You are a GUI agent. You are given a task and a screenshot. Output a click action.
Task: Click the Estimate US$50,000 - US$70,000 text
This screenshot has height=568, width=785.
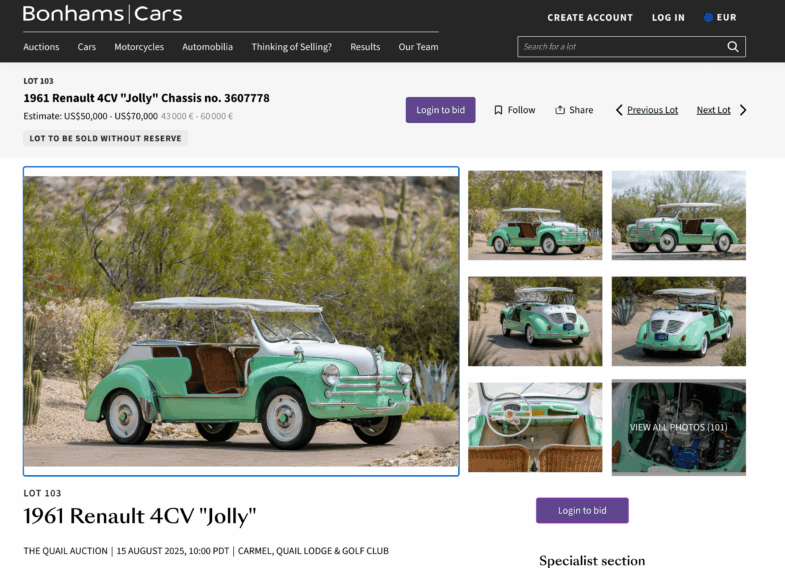click(x=91, y=116)
